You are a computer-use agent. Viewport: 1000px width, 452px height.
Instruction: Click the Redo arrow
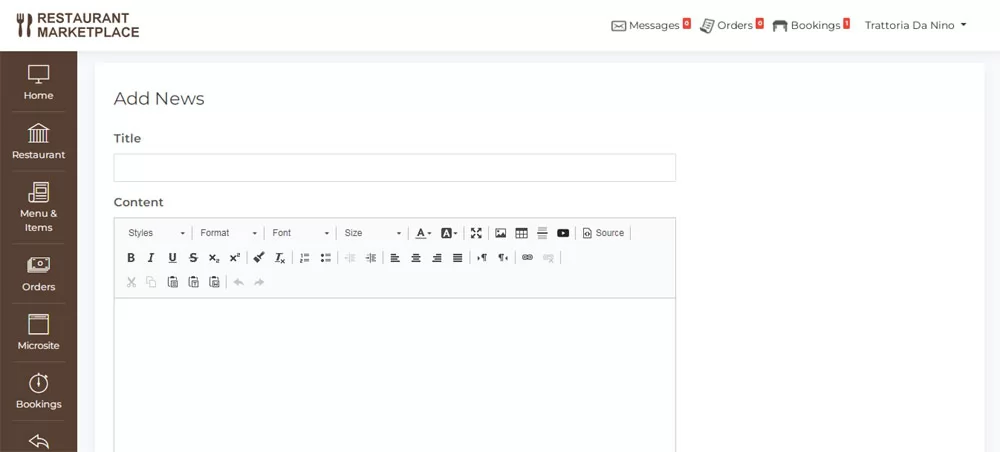pyautogui.click(x=260, y=282)
